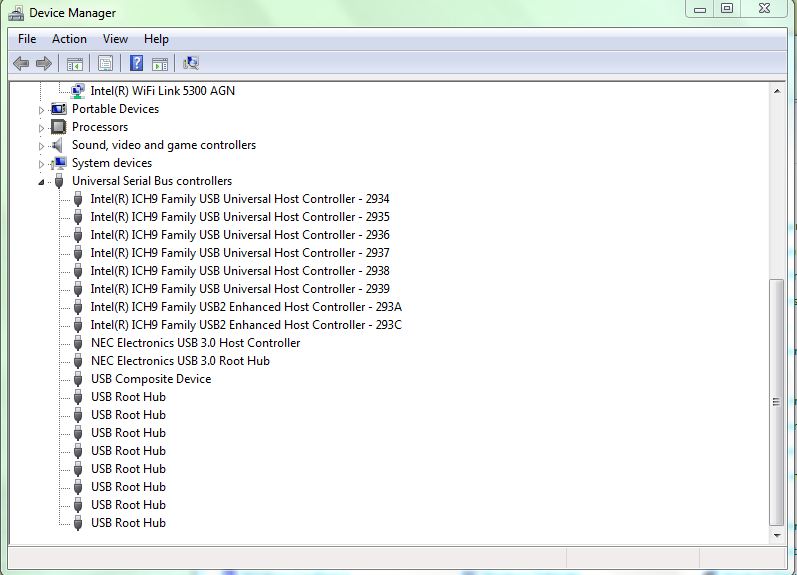Expand Sound, video and game controllers
This screenshot has height=575, width=797.
tap(41, 146)
